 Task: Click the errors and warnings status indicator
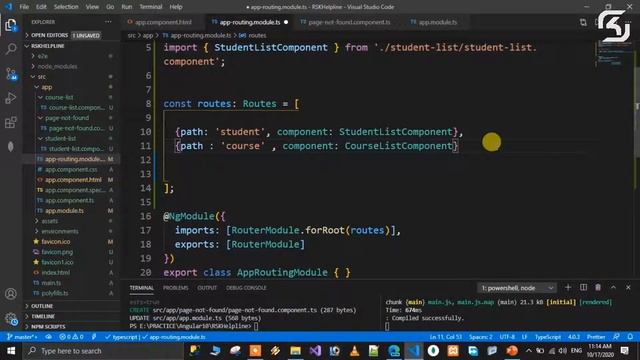71,337
